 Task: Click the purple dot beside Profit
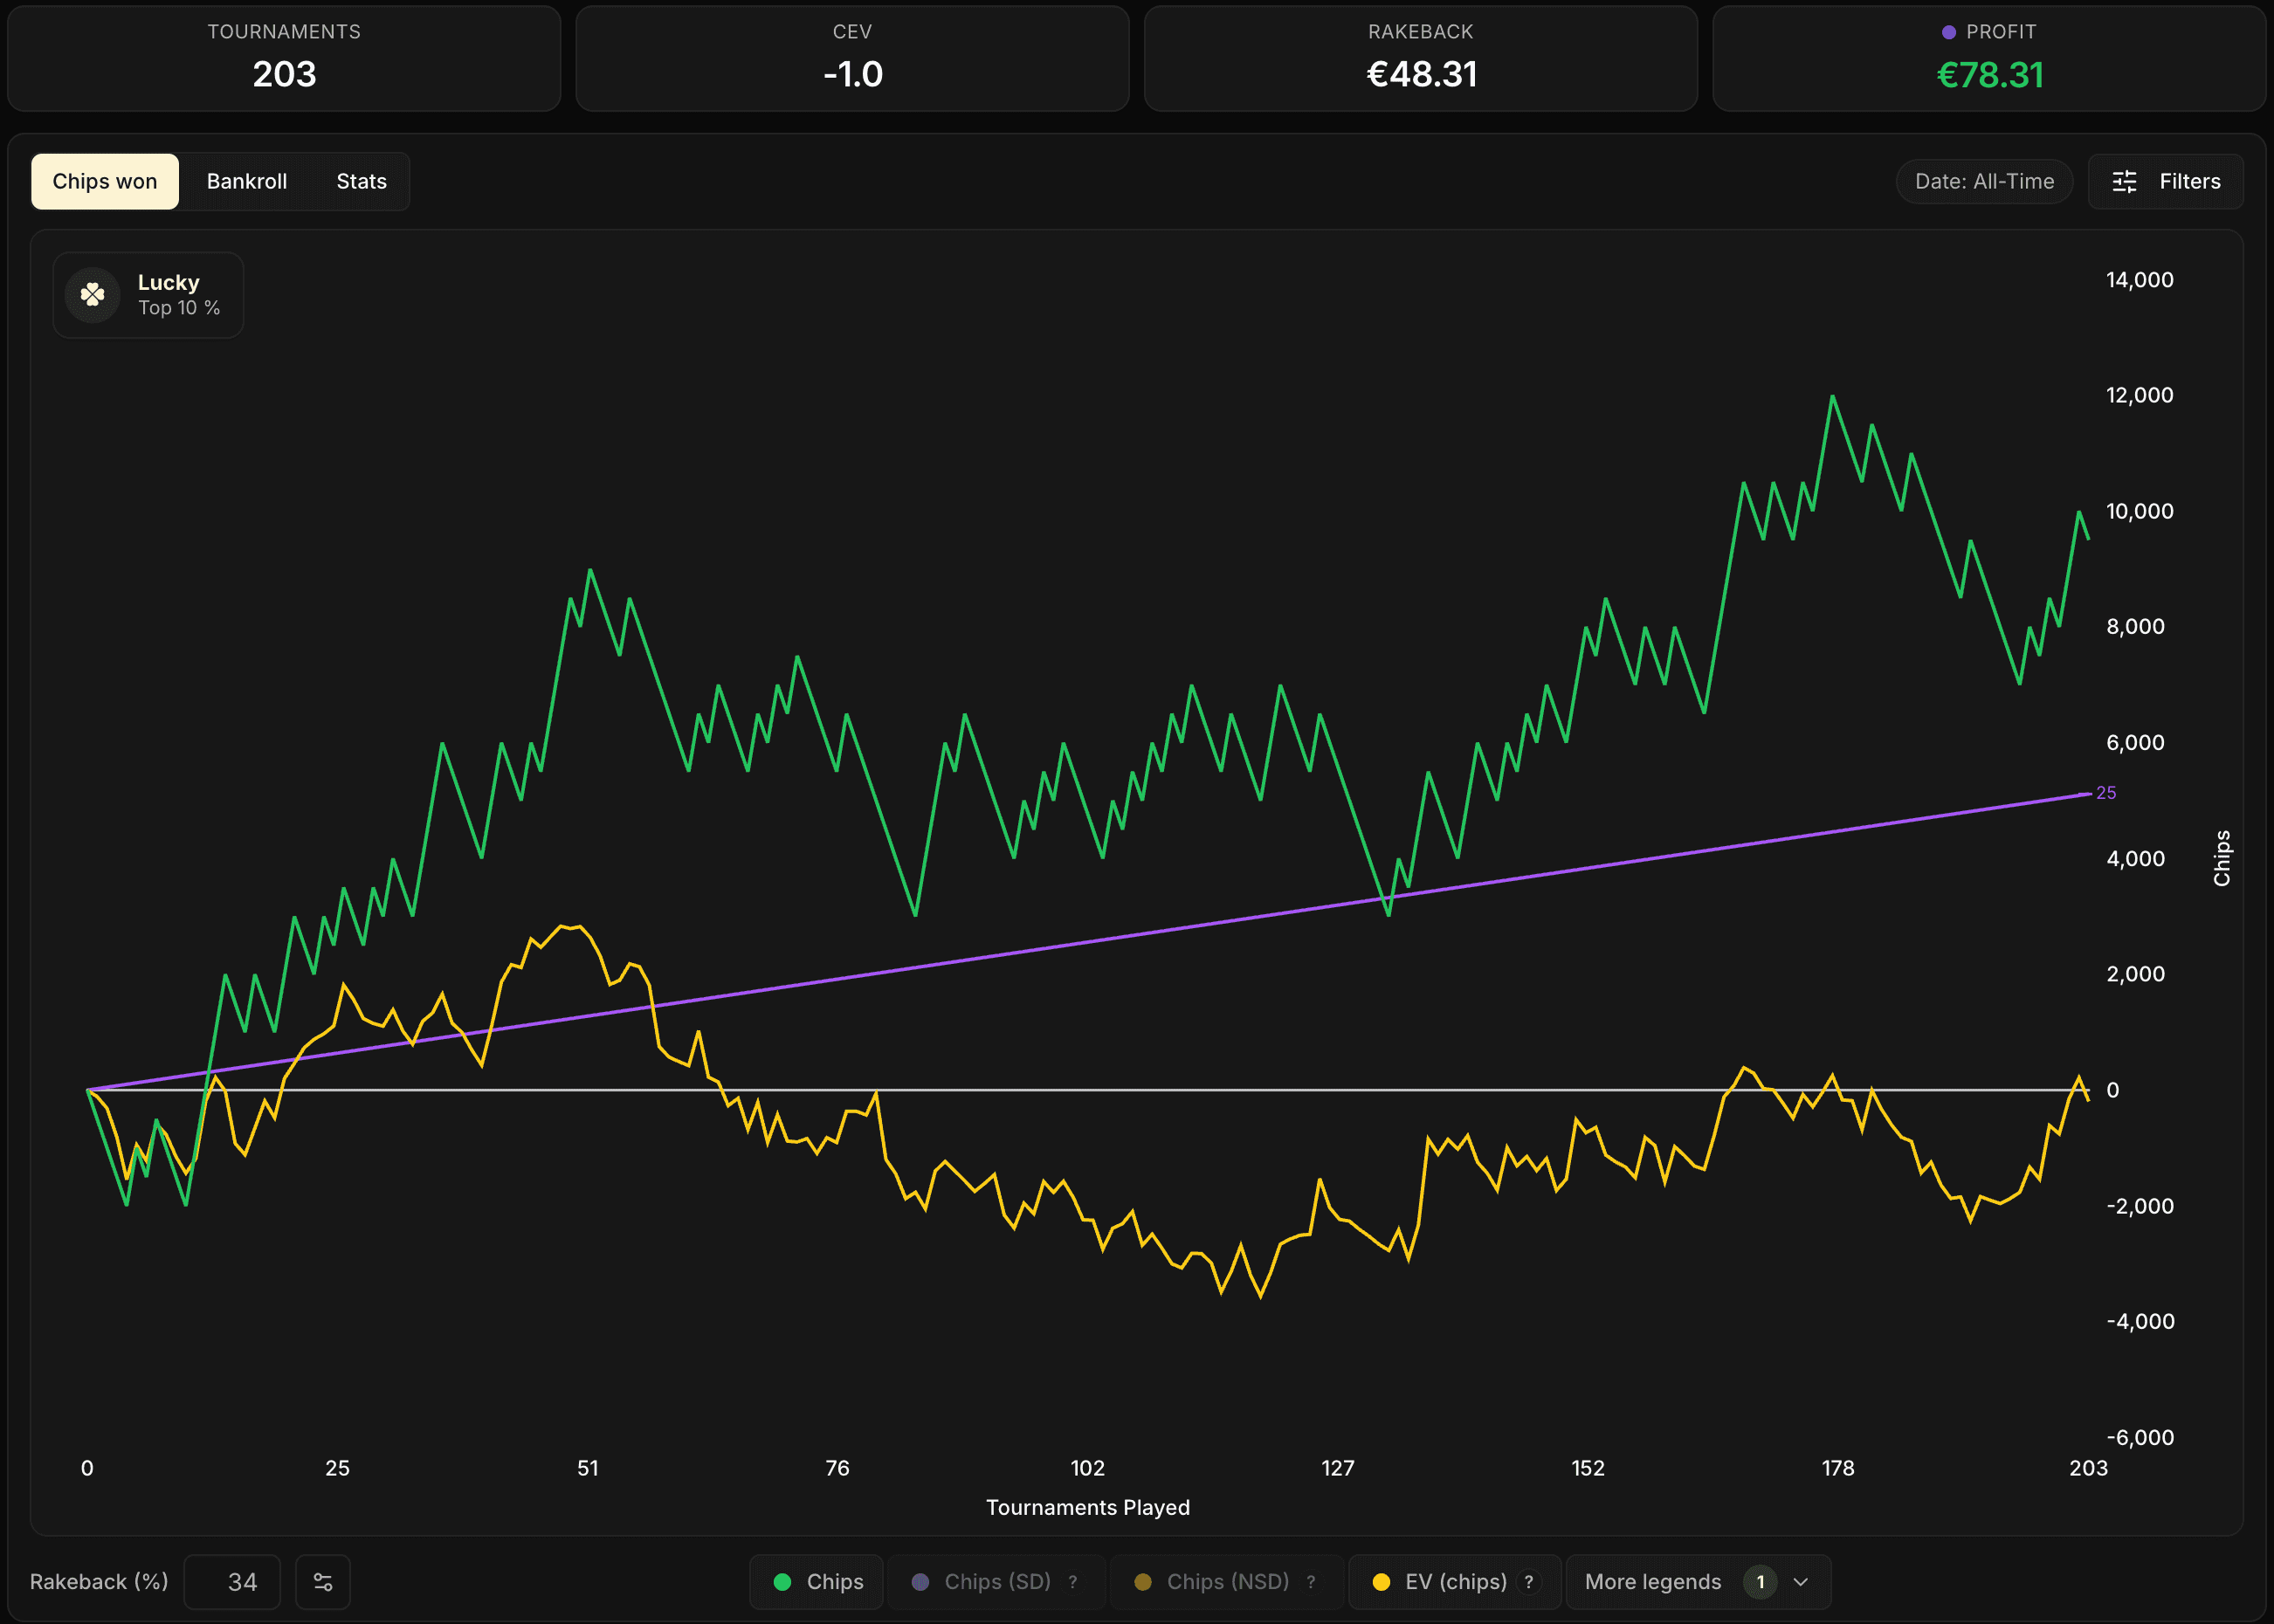coord(1948,32)
